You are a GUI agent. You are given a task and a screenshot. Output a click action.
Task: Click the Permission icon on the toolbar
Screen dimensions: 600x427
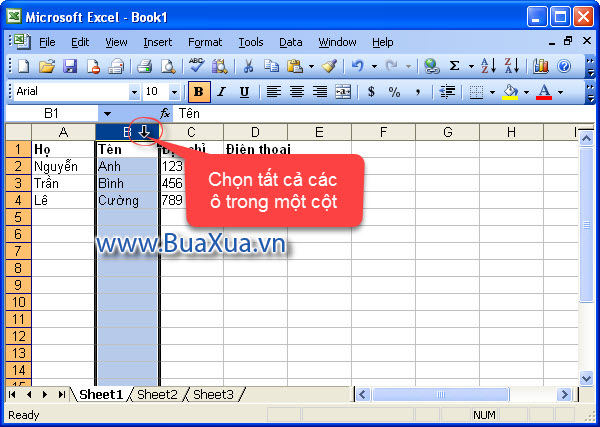pyautogui.click(x=93, y=67)
